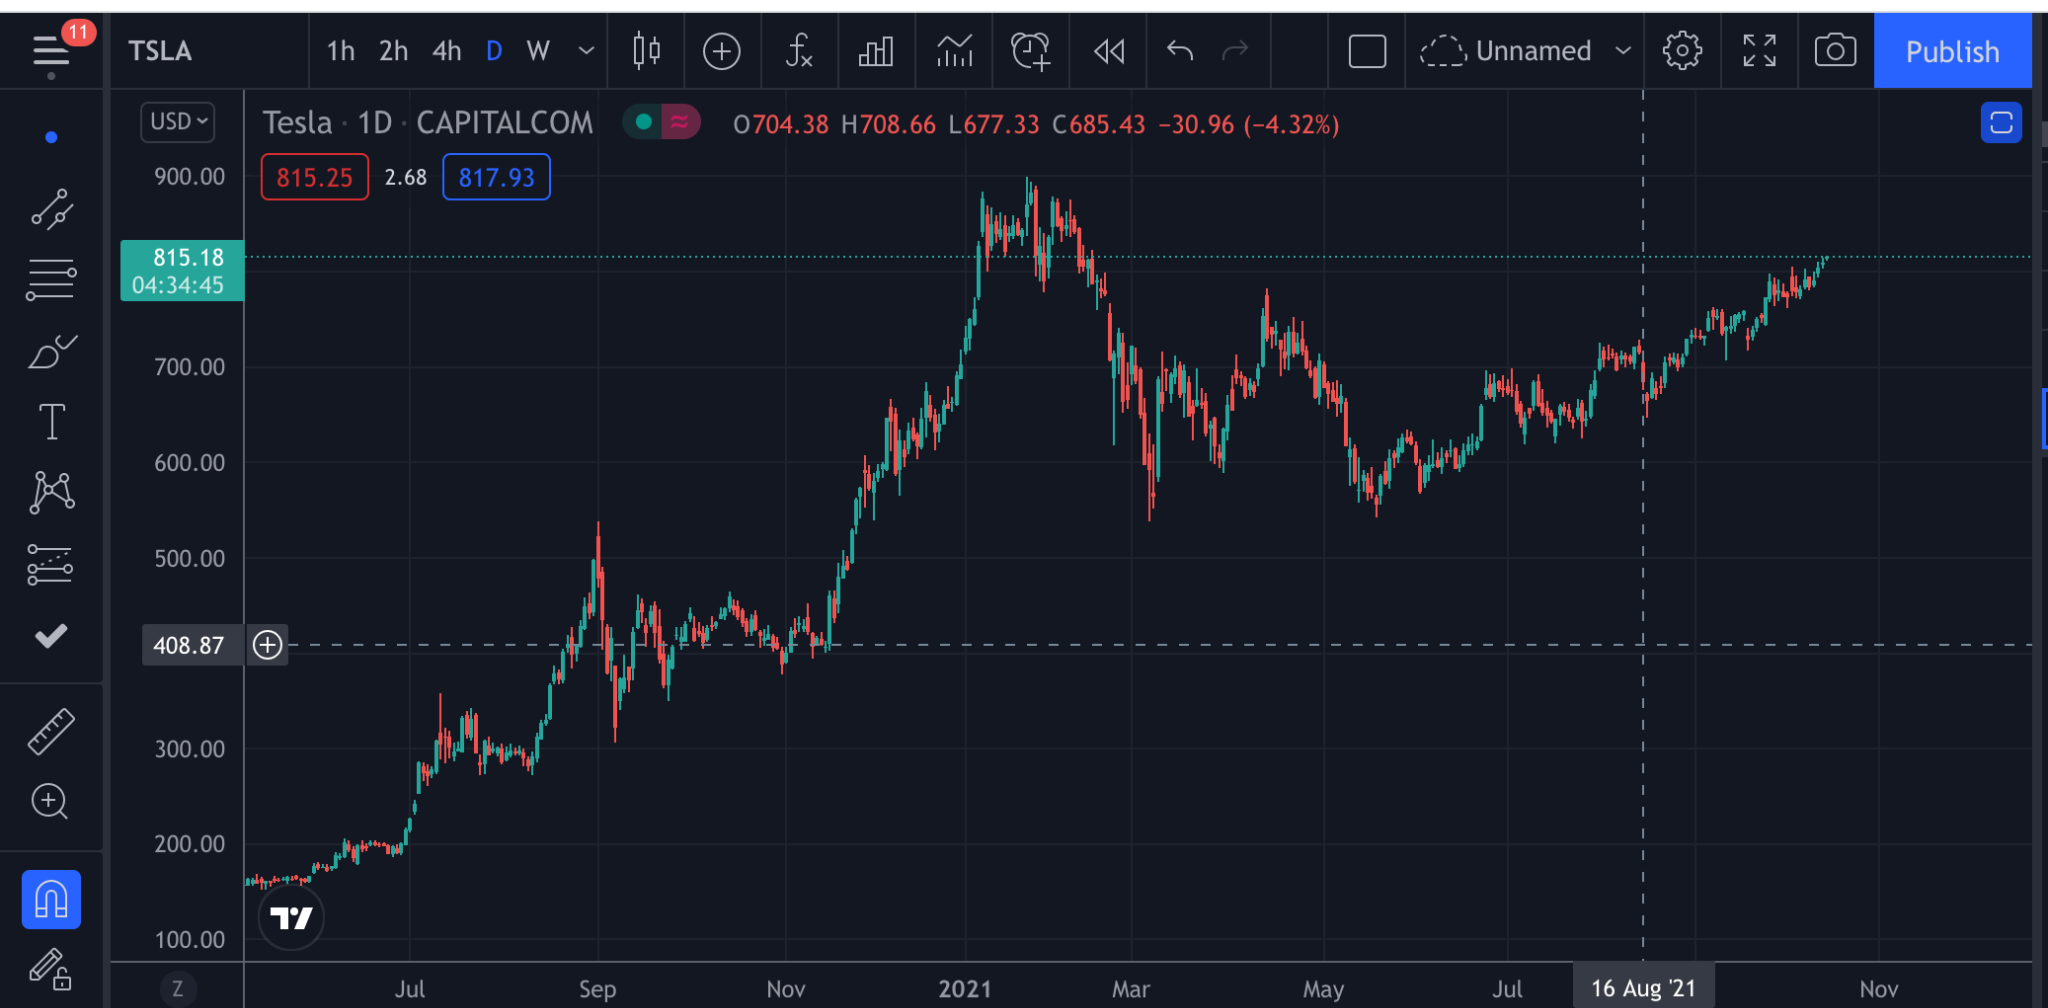2048x1008 pixels.
Task: Open the candlestick chart style selector
Action: click(x=647, y=51)
